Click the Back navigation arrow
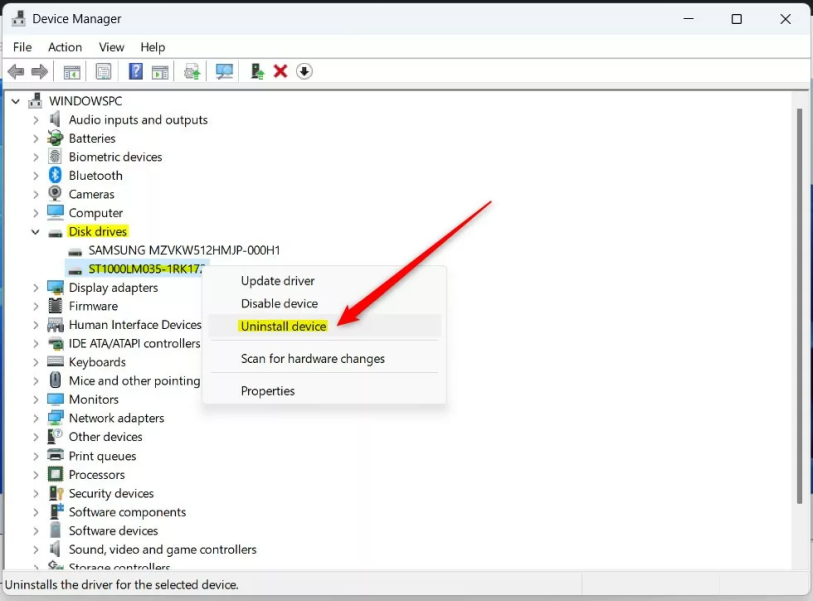 point(15,71)
